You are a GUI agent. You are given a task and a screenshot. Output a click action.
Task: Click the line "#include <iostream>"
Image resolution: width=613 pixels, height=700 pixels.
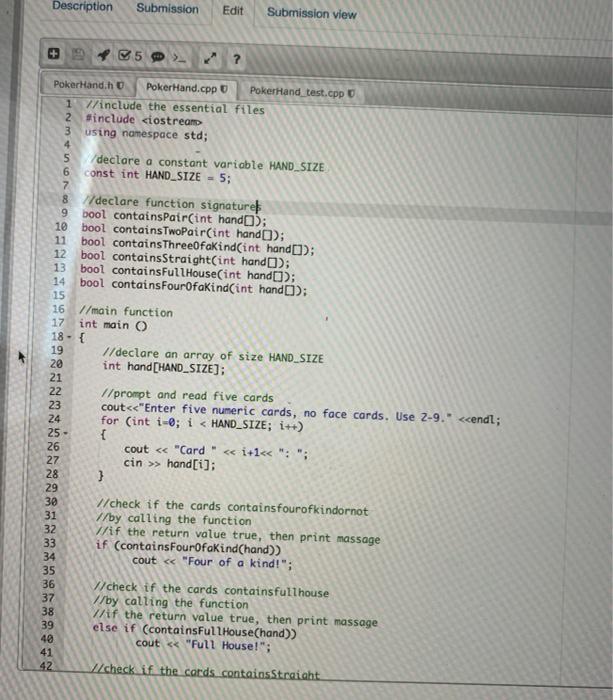[x=144, y=120]
